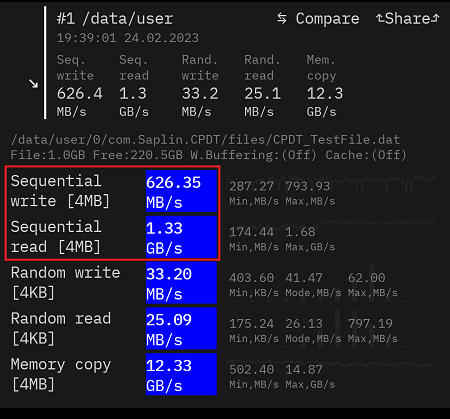Viewport: 450px width, 419px height.
Task: Select the Memory copy [4MB] row label
Action: pyautogui.click(x=61, y=374)
